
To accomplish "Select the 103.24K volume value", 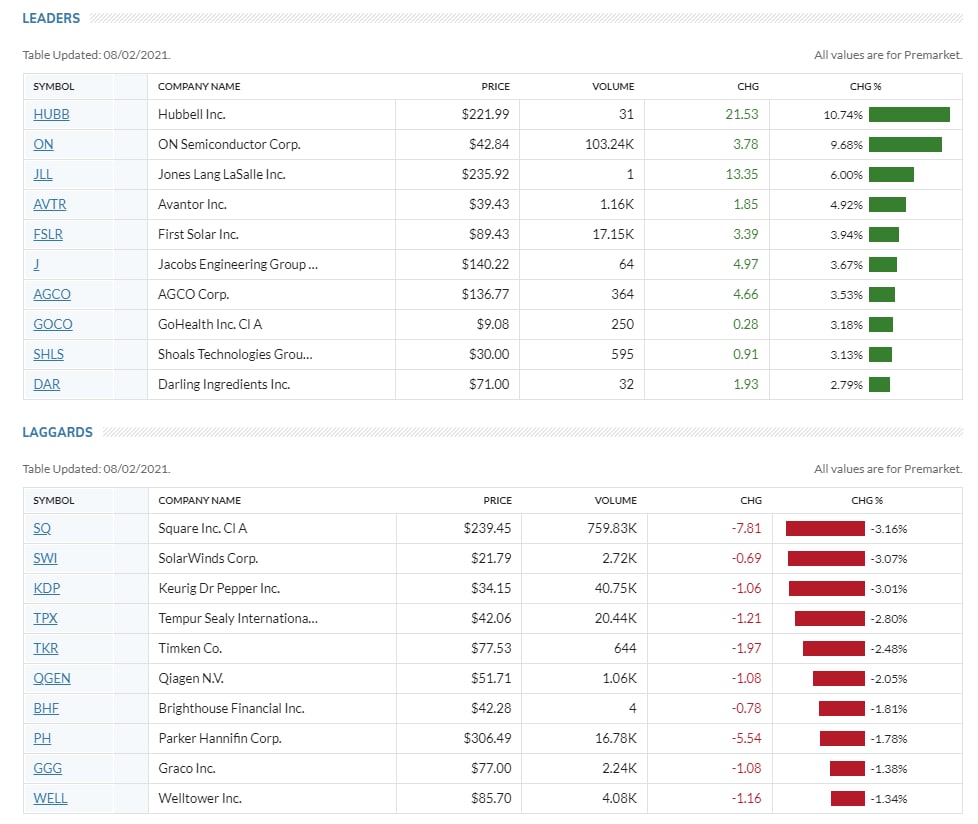I will pyautogui.click(x=609, y=144).
